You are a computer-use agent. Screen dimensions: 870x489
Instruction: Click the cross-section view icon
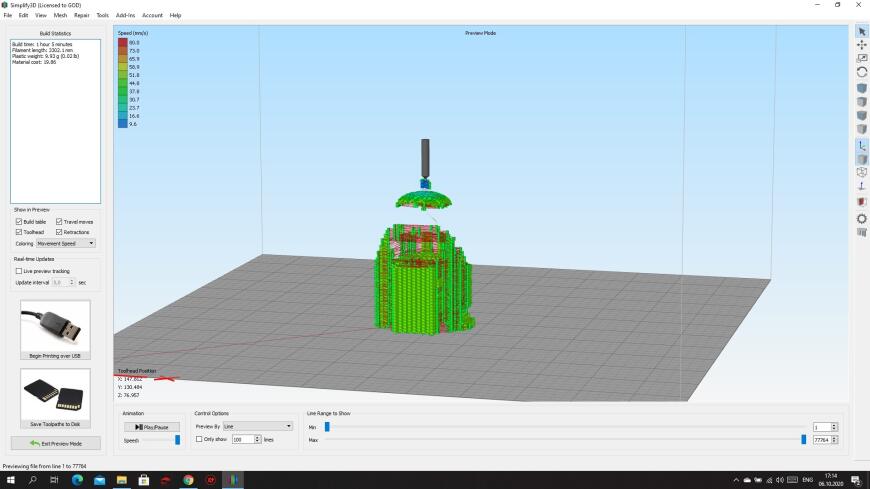pyautogui.click(x=862, y=201)
